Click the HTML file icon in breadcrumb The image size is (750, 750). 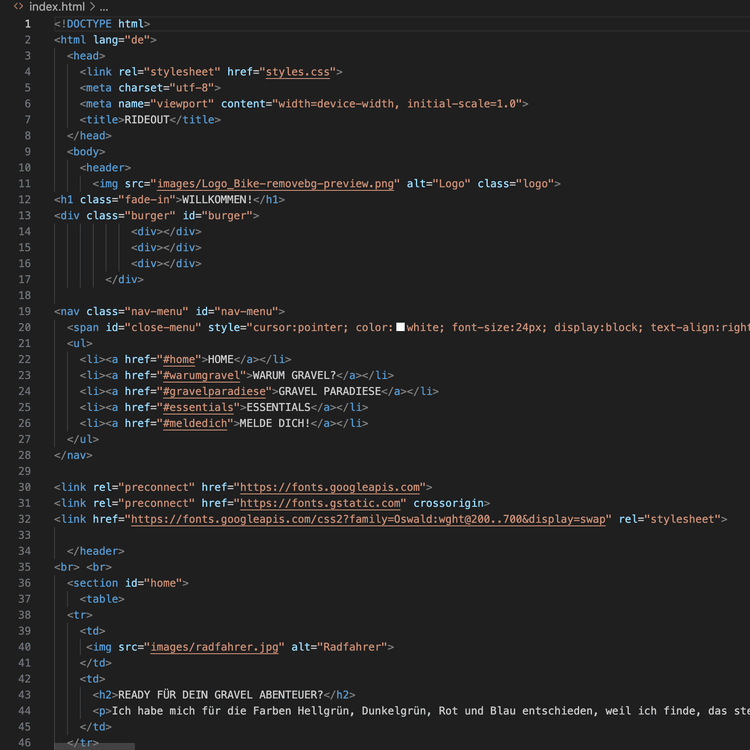18,7
